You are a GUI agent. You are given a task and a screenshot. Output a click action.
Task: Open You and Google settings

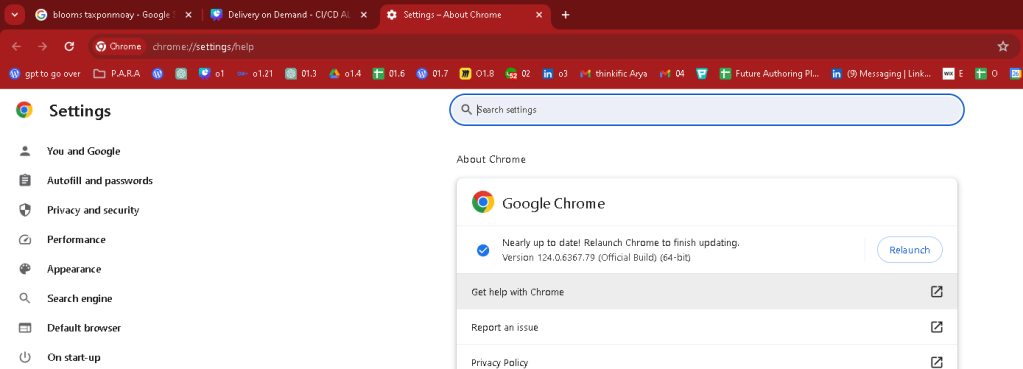pyautogui.click(x=84, y=151)
